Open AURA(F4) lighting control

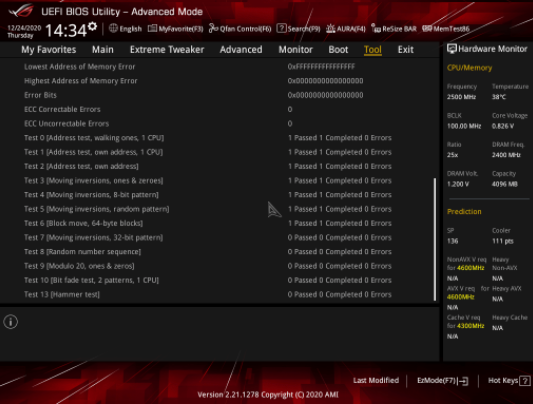346,29
